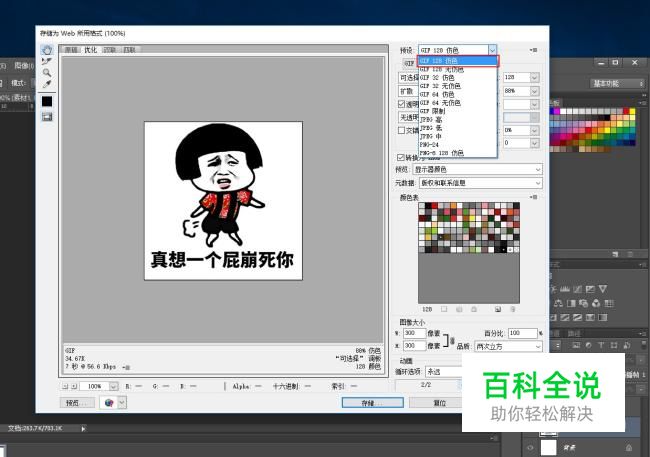Select the Eyedropper tool

pos(47,84)
